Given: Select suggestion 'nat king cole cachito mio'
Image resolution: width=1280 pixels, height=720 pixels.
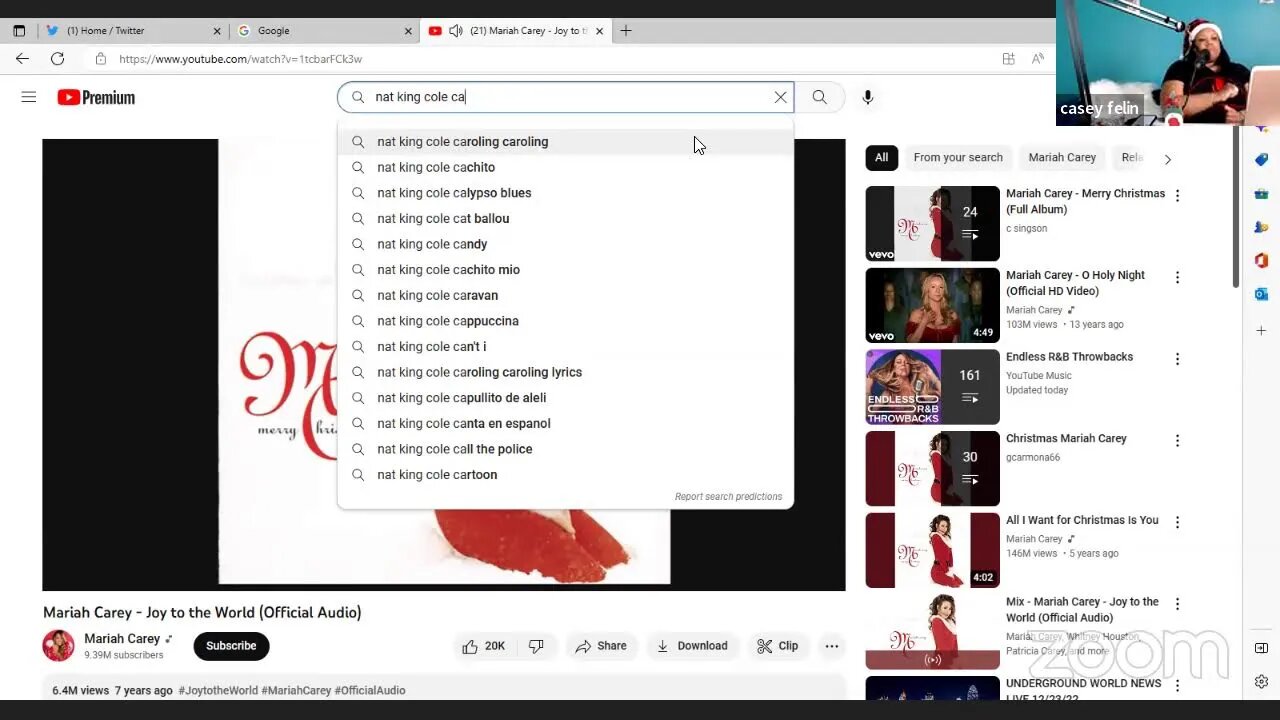Looking at the screenshot, I should pyautogui.click(x=565, y=270).
